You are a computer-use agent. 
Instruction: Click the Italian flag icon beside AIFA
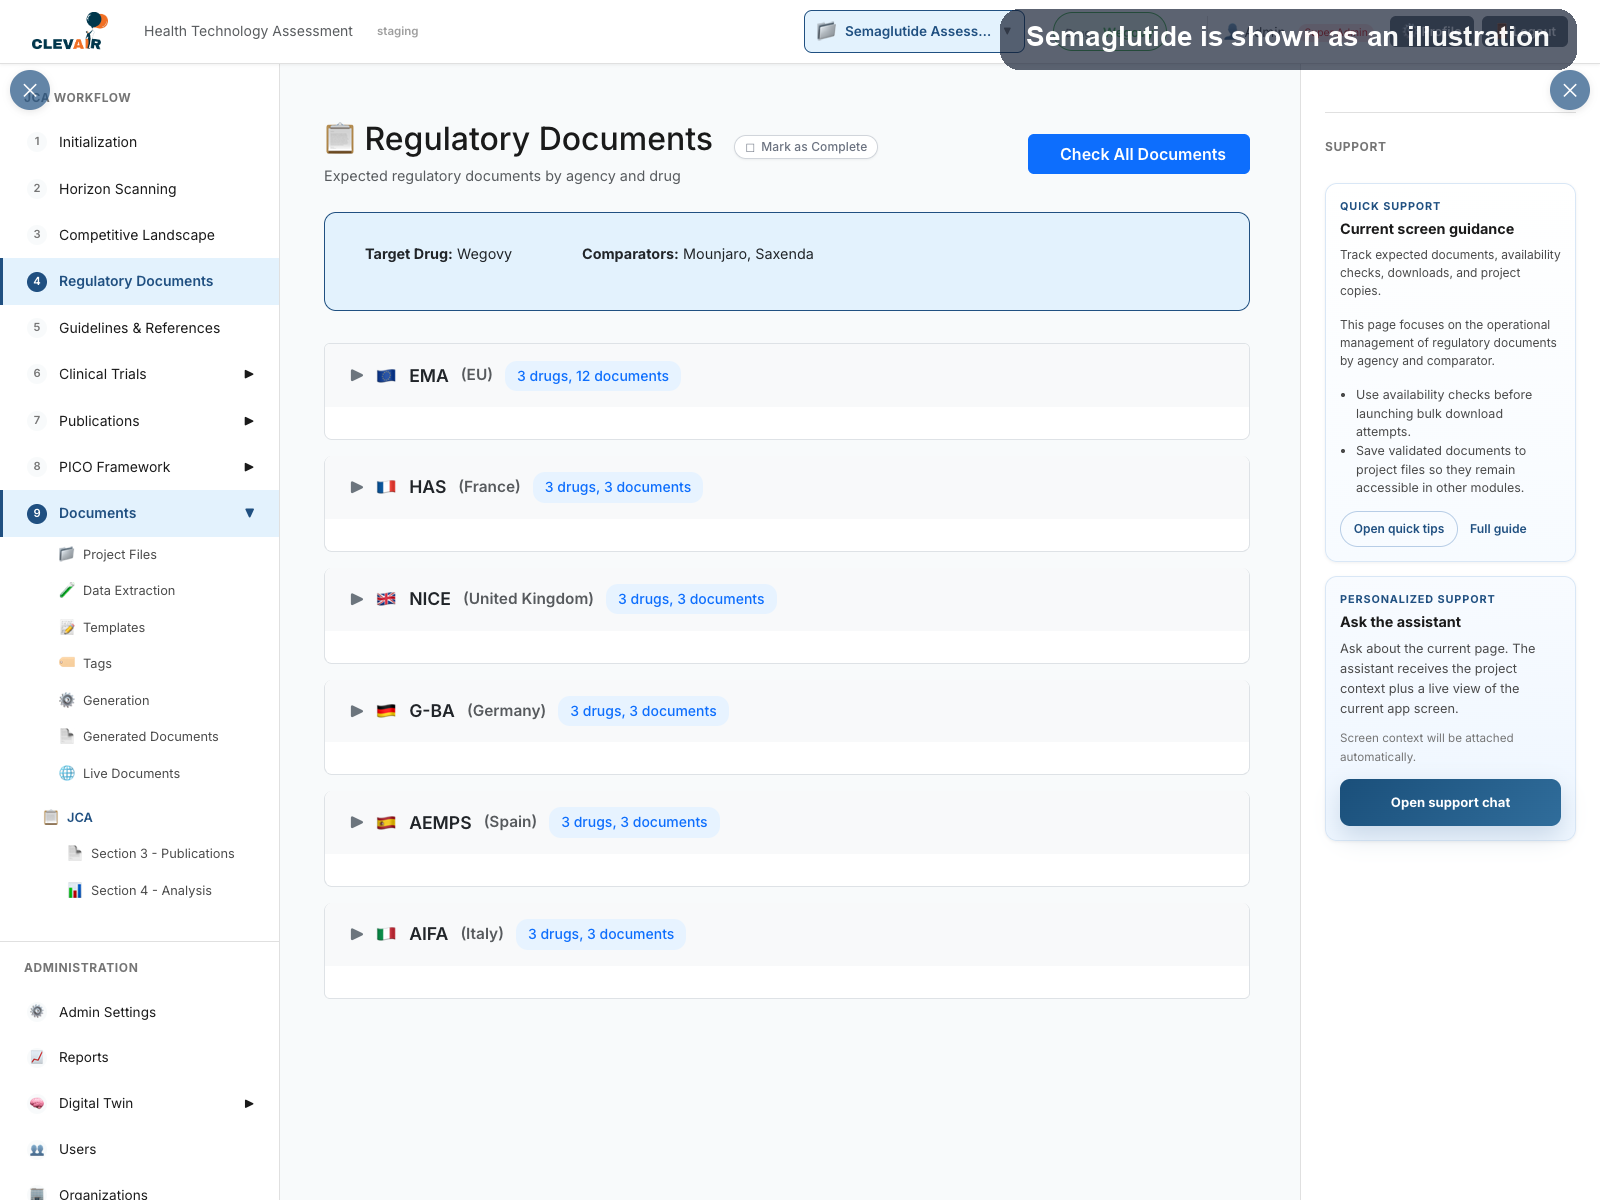click(x=386, y=934)
